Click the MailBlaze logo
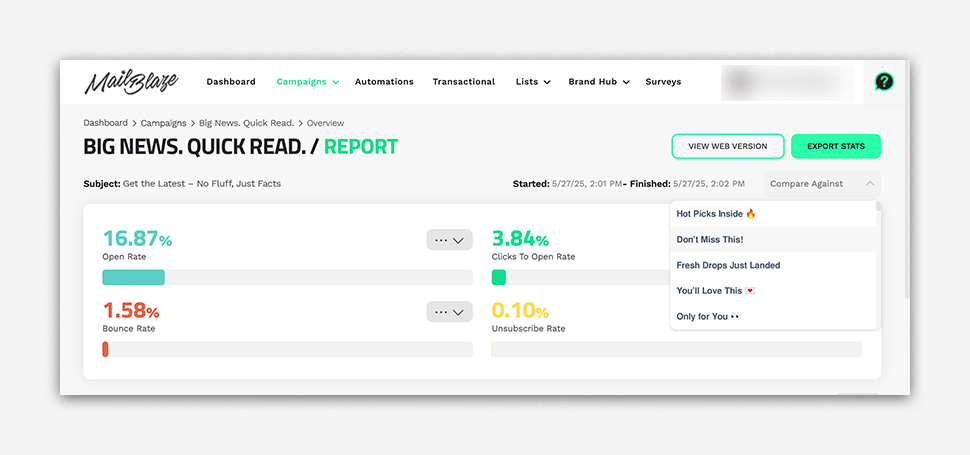Viewport: 970px width, 455px height. pos(131,82)
